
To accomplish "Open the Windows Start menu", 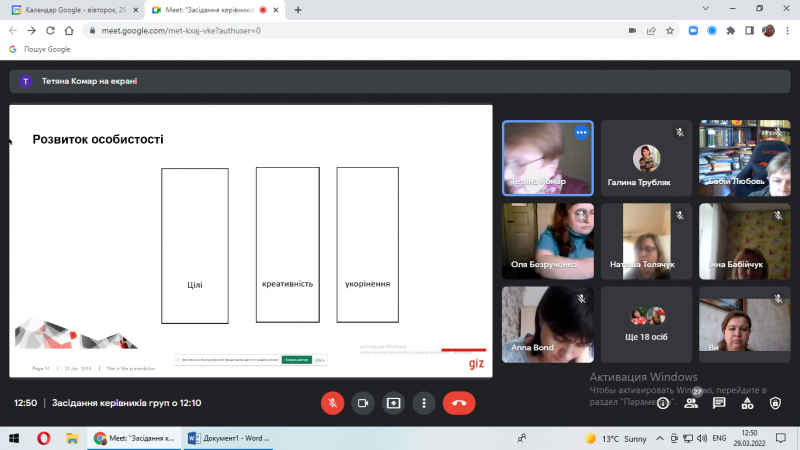I will (x=14, y=438).
